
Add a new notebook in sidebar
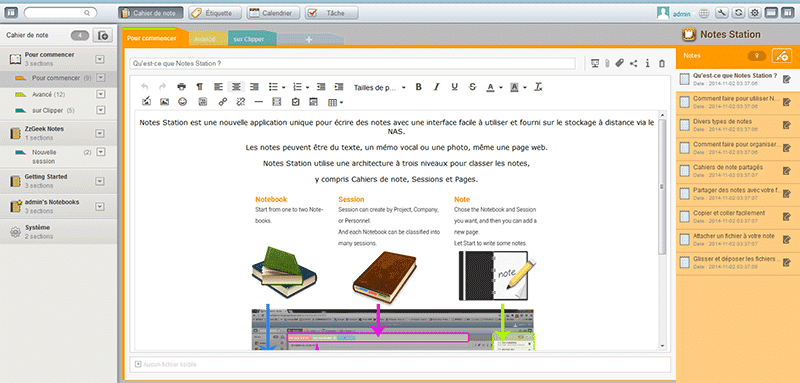[103, 35]
